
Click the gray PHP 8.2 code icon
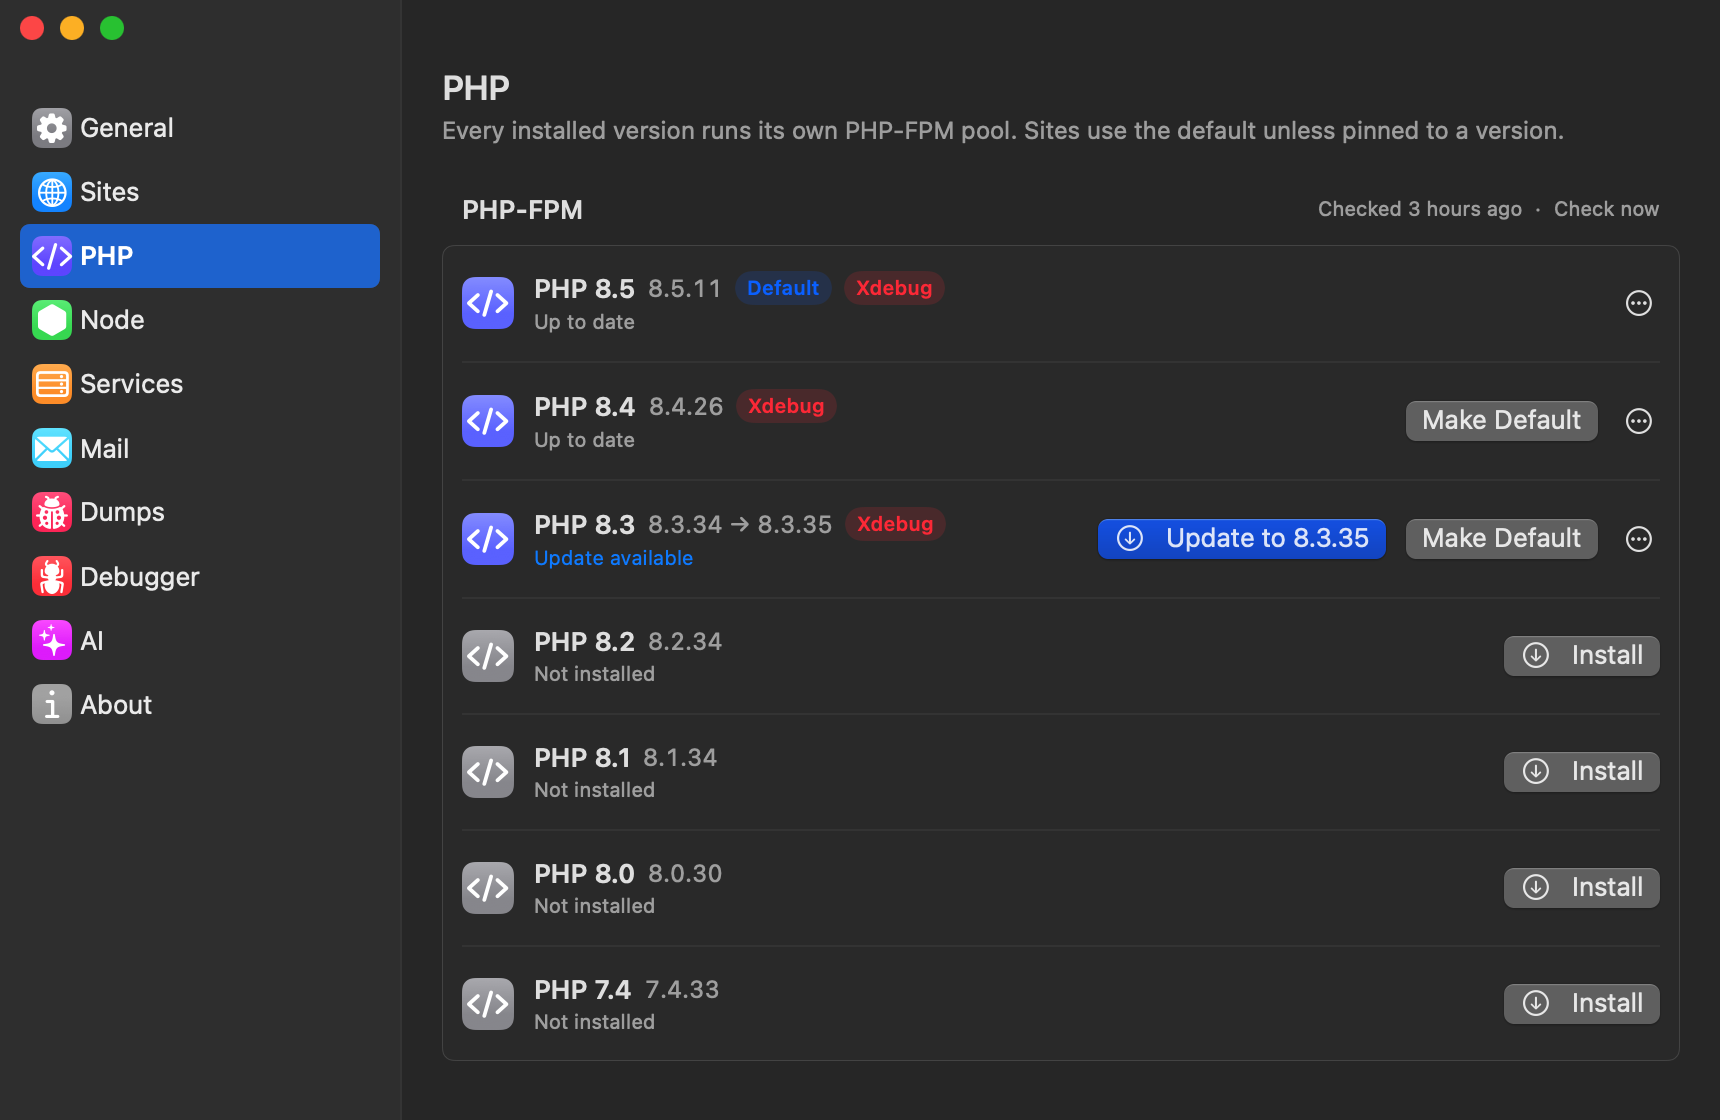(x=488, y=656)
